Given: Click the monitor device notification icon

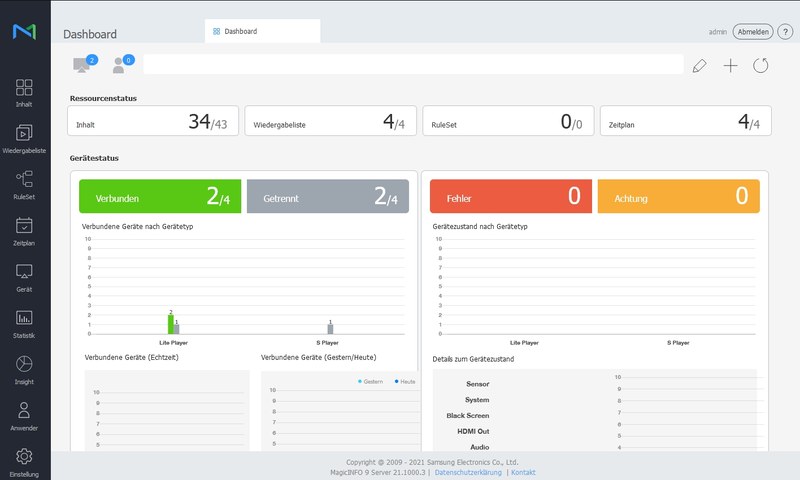Looking at the screenshot, I should click(x=83, y=65).
